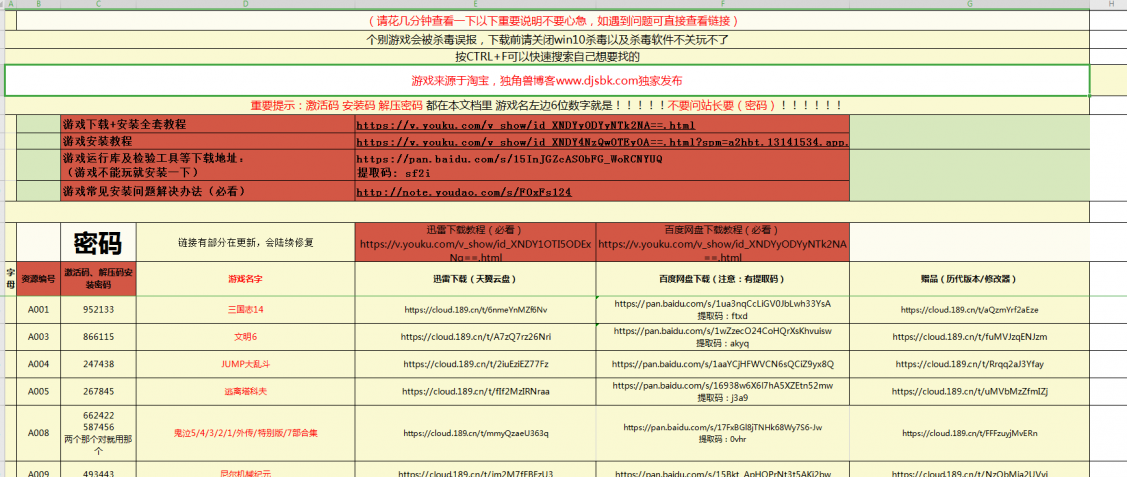Select the 游戏下载+安装全套教程 label cell
The image size is (1127, 477).
coord(208,124)
